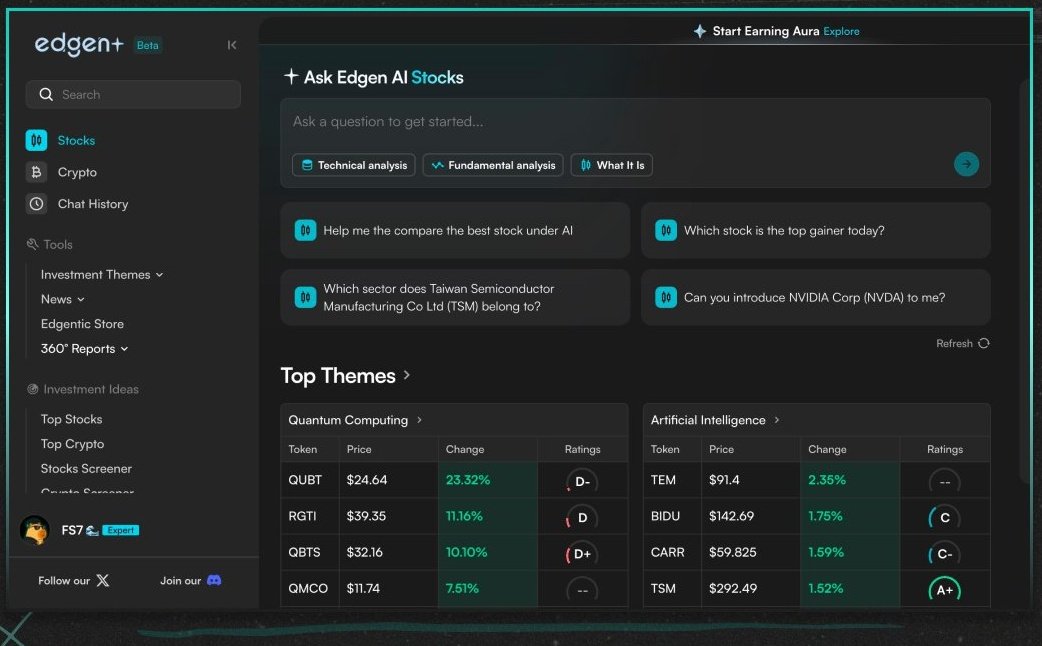Go to Top Crypto
The image size is (1042, 646).
coord(72,444)
